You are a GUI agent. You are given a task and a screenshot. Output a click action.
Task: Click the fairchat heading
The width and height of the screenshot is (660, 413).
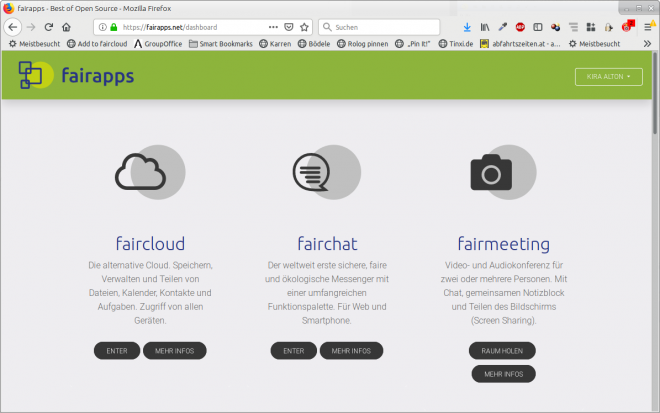tap(327, 244)
